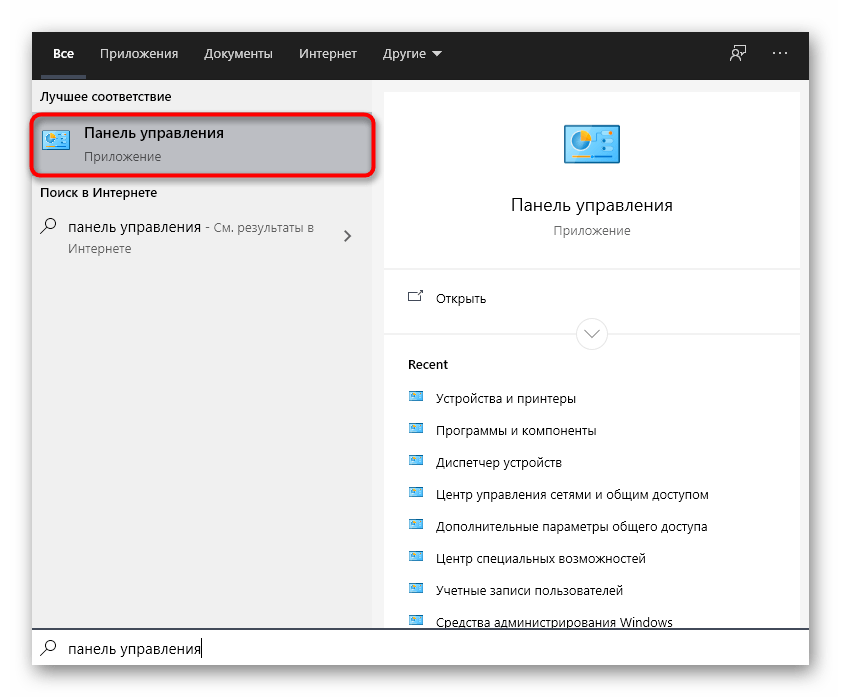Click the Панель управления preview icon
Viewport: 841px width, 697px height.
(591, 143)
